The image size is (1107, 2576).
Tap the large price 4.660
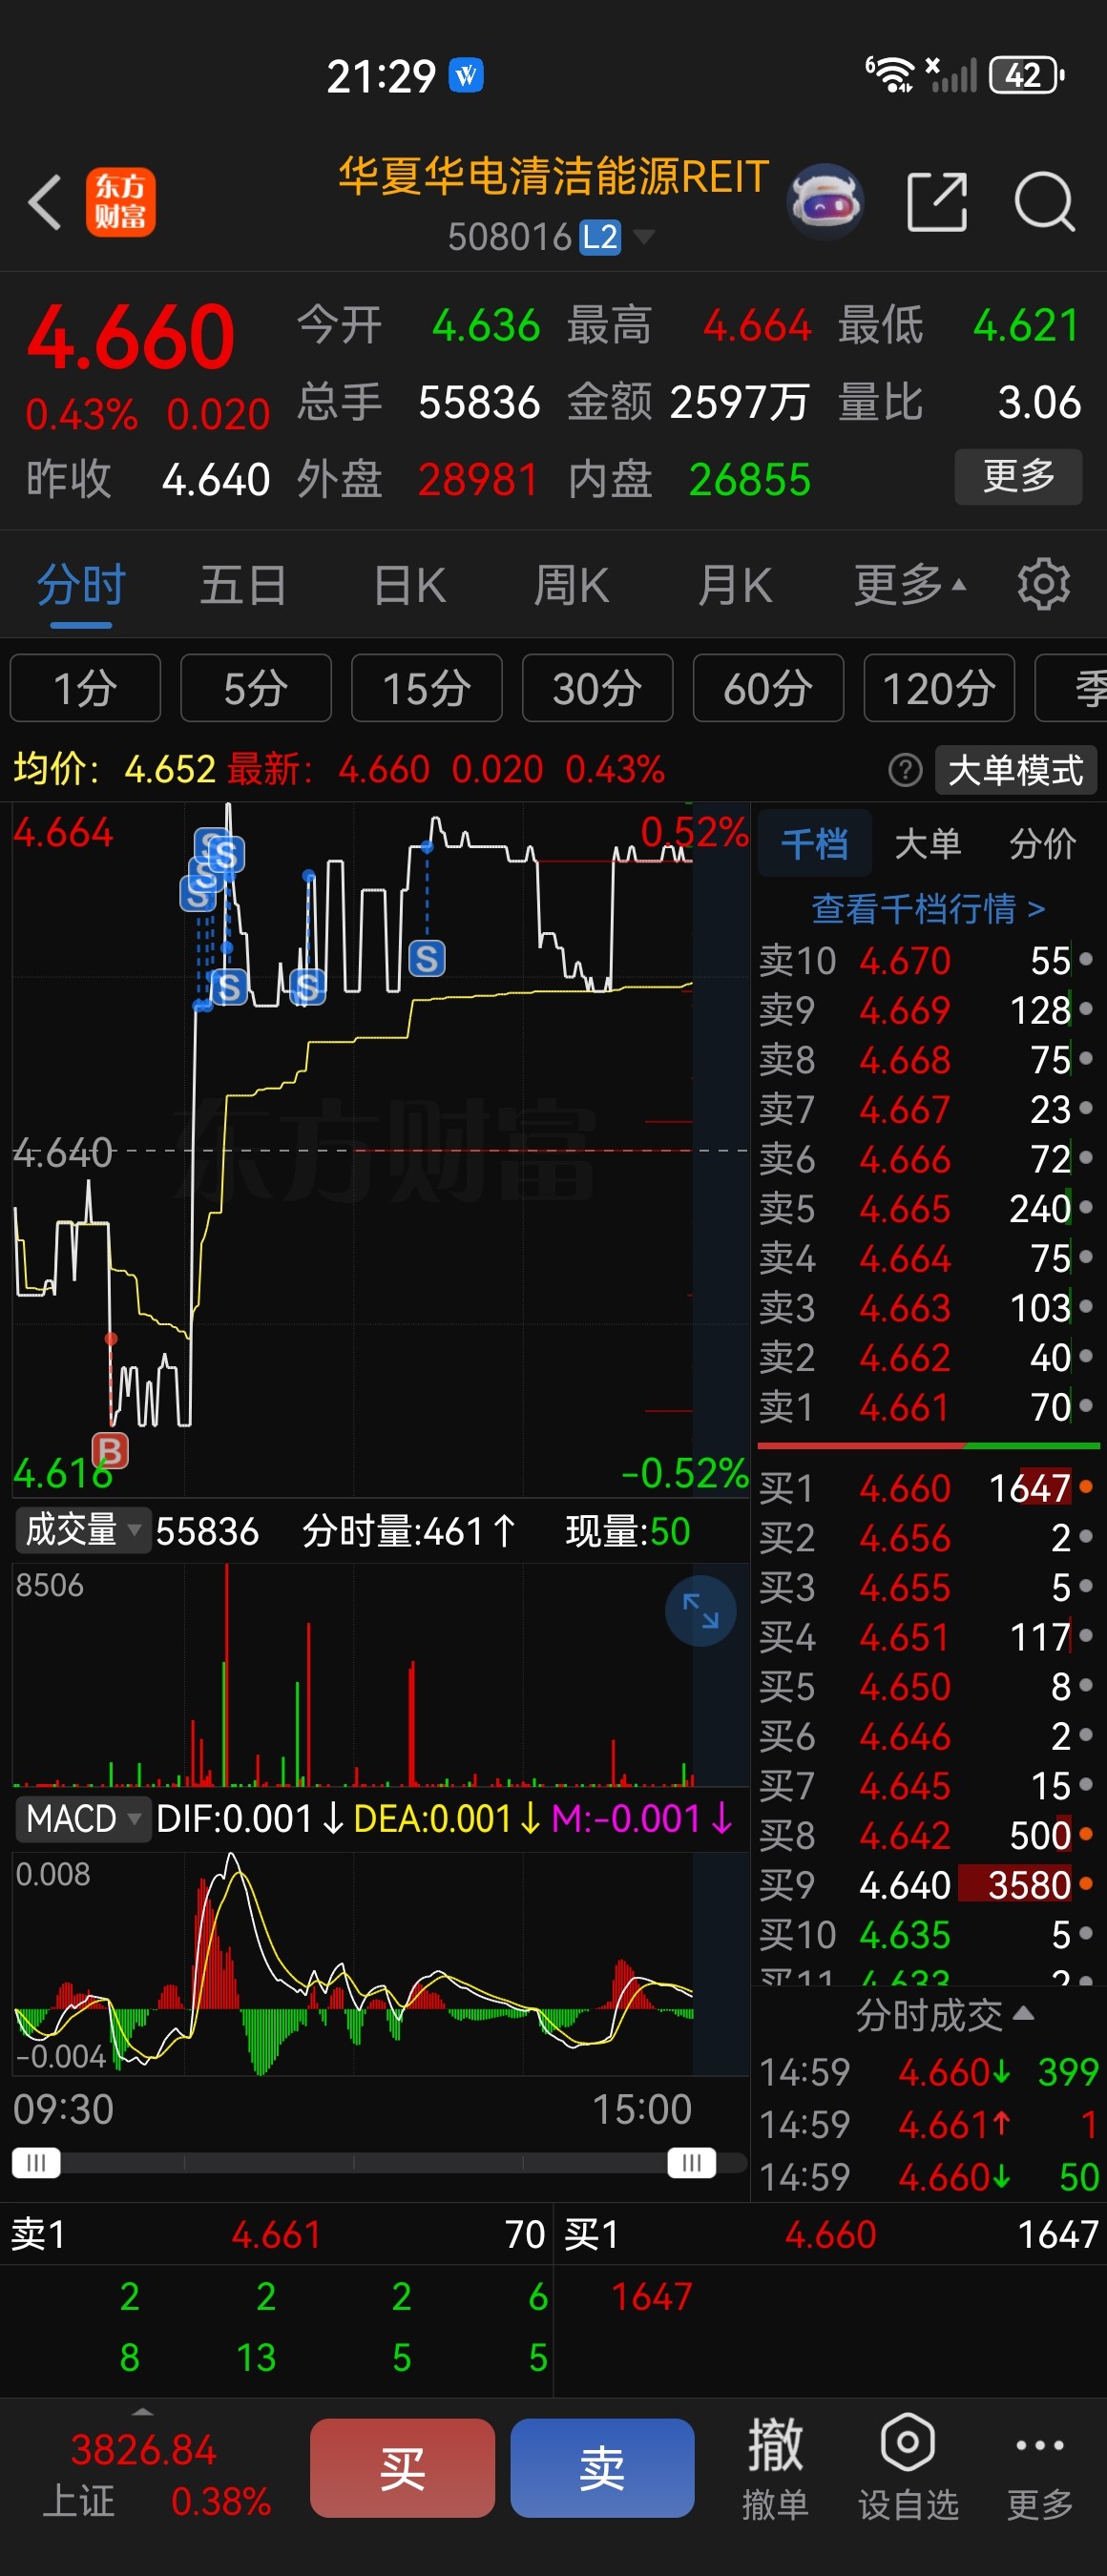[131, 336]
